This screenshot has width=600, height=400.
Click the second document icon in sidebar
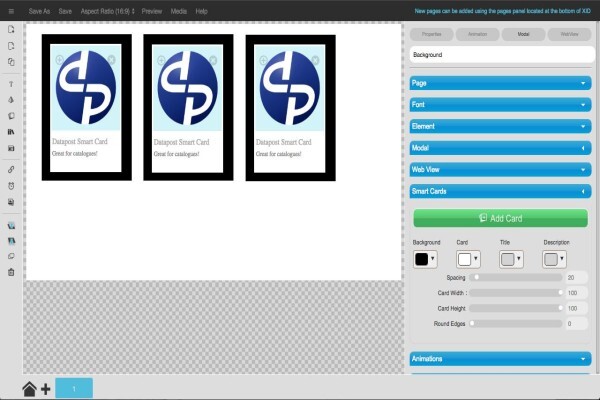(x=11, y=46)
